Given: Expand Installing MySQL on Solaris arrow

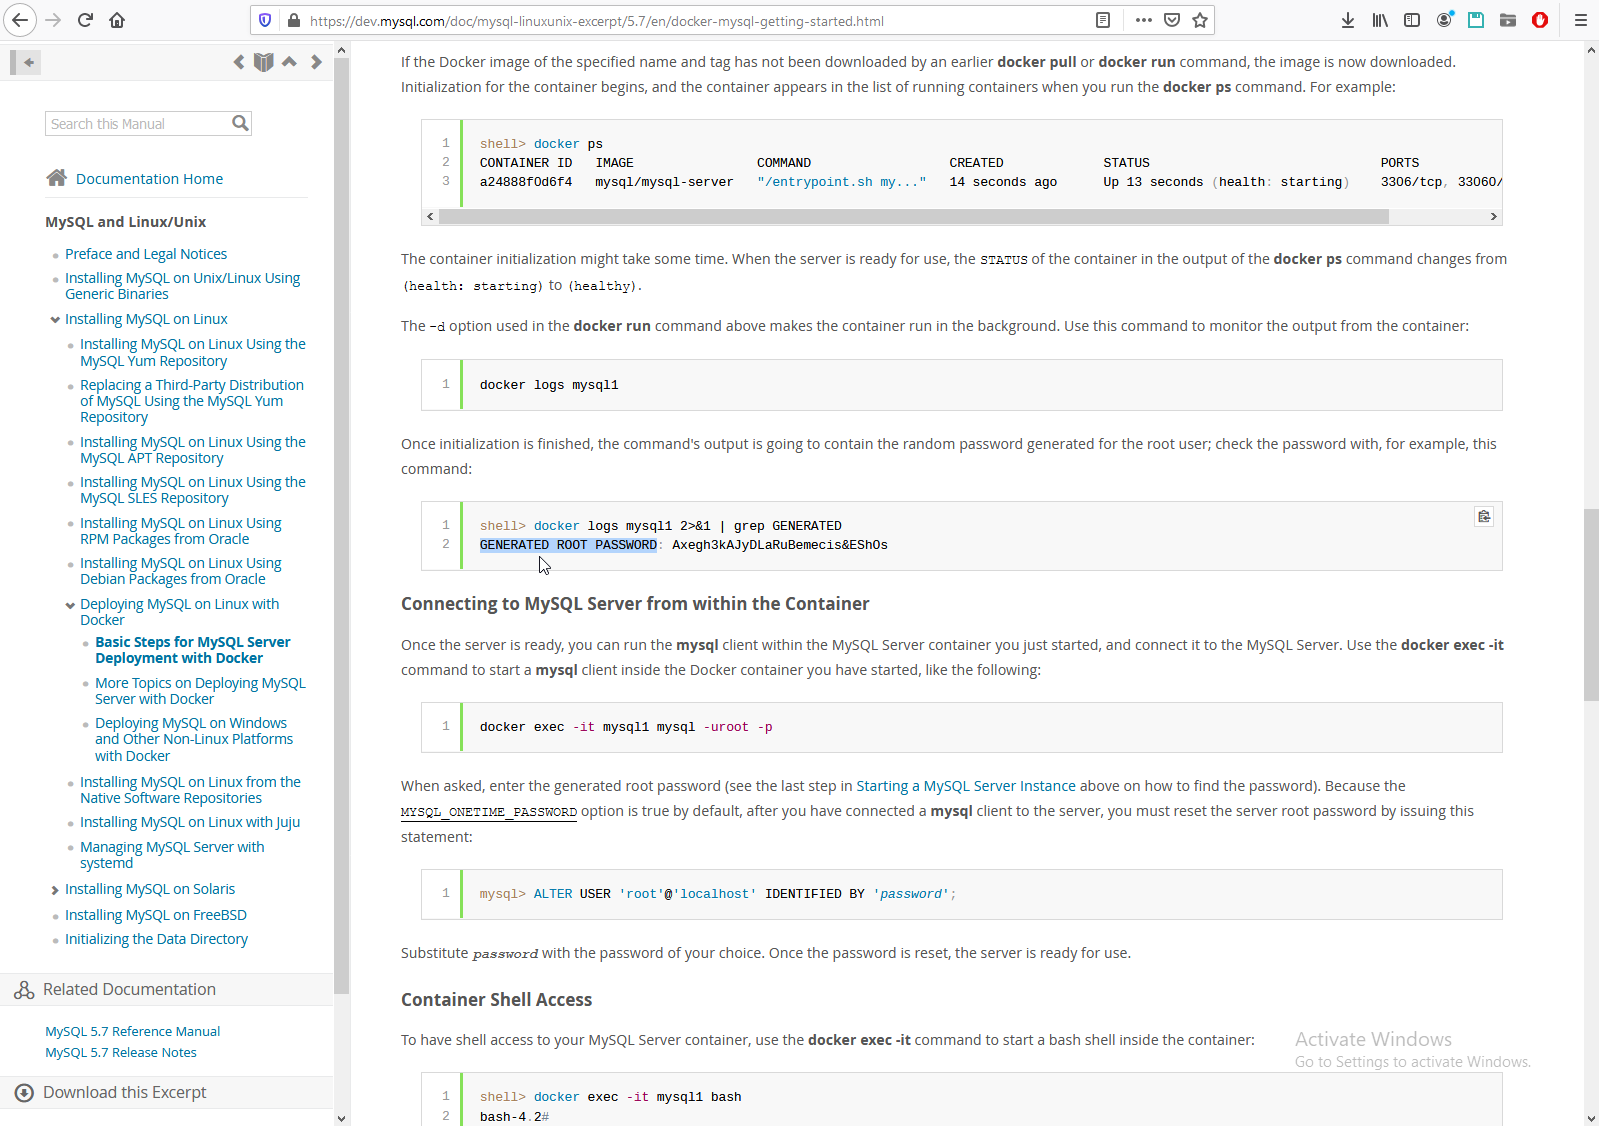Looking at the screenshot, I should (55, 890).
